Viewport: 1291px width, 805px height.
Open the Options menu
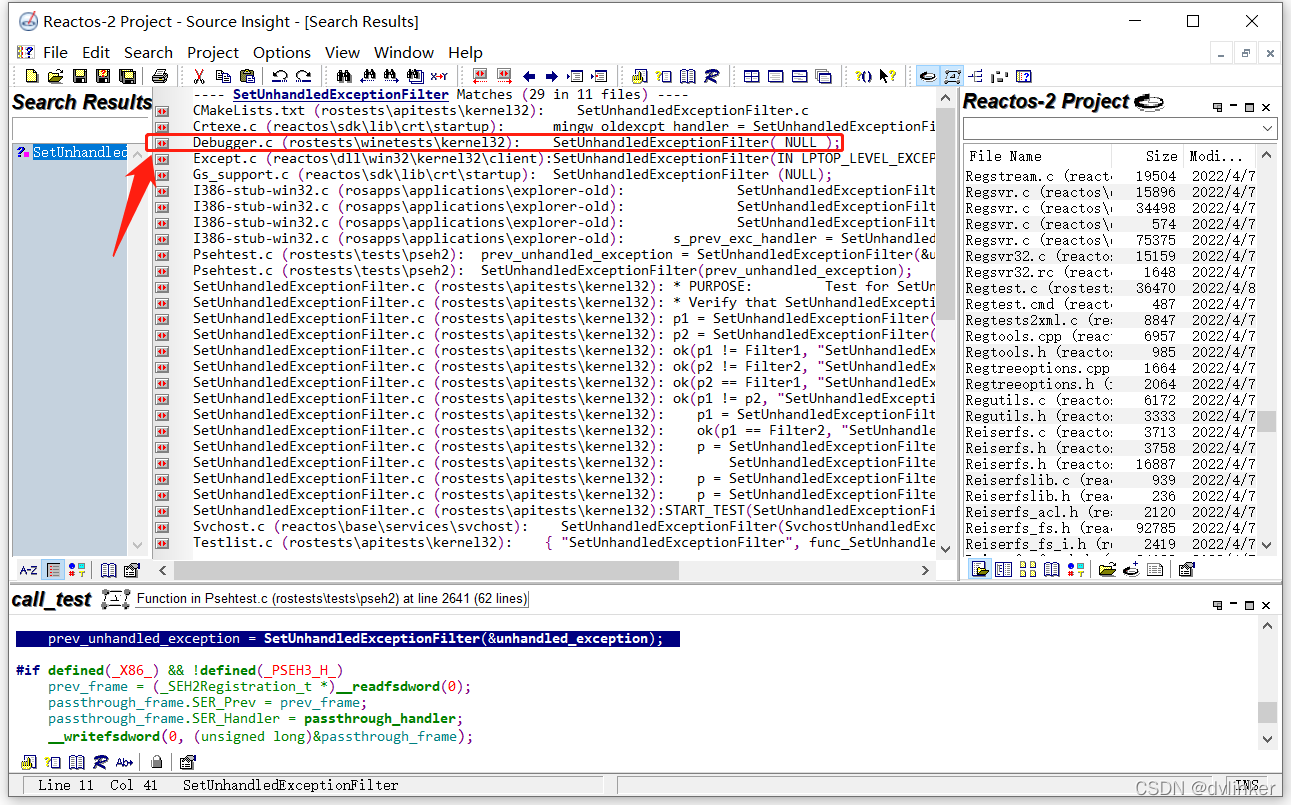[282, 52]
